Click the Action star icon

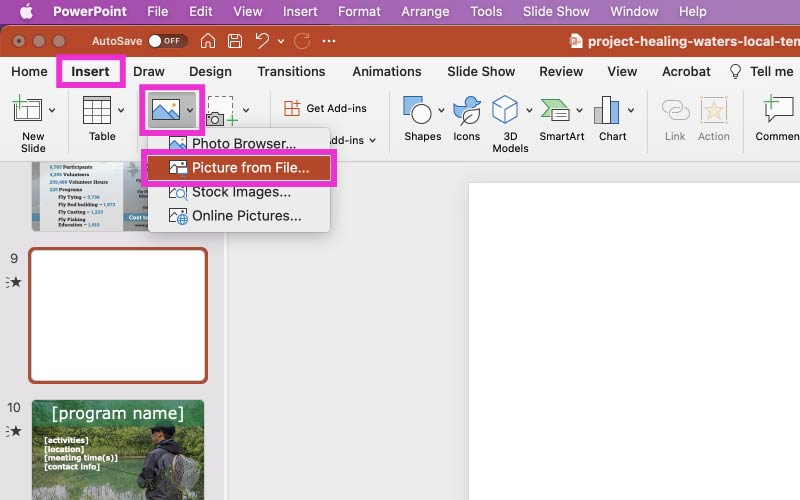coord(713,110)
